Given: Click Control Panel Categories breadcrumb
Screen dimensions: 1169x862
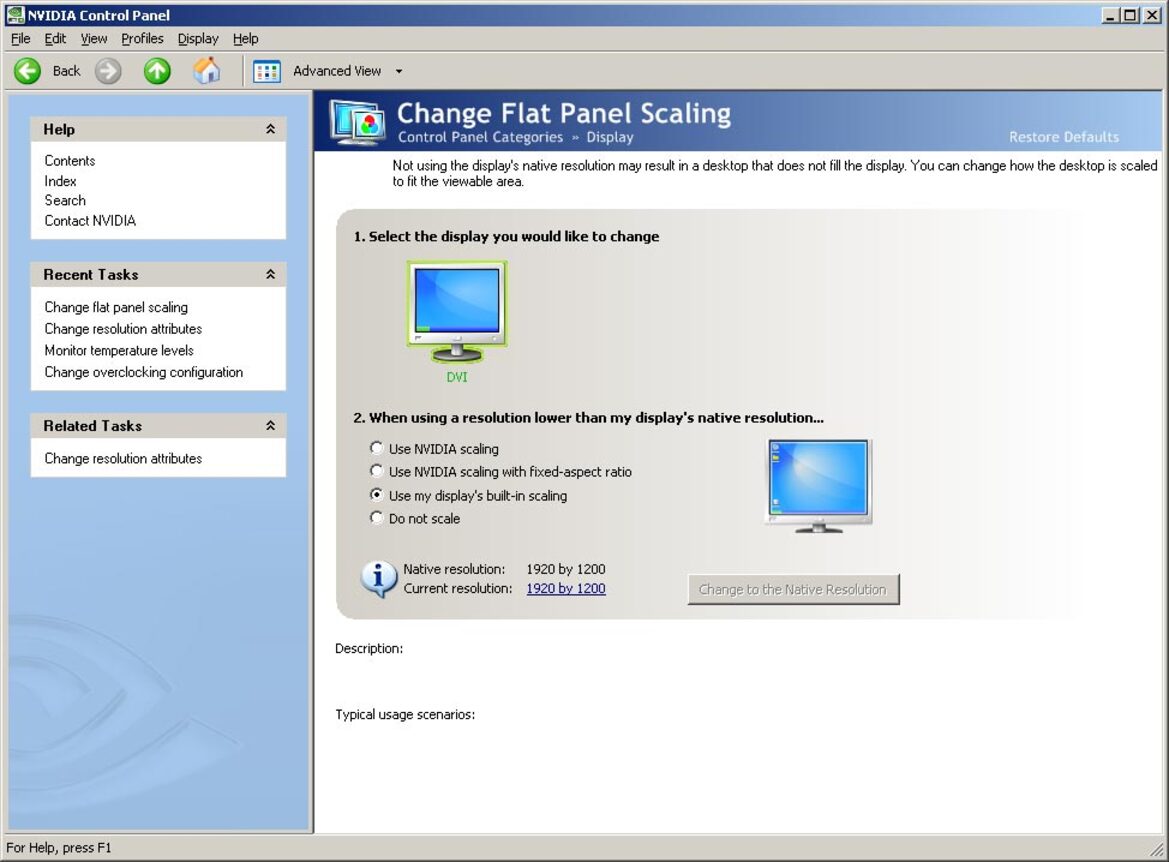Looking at the screenshot, I should (x=481, y=137).
